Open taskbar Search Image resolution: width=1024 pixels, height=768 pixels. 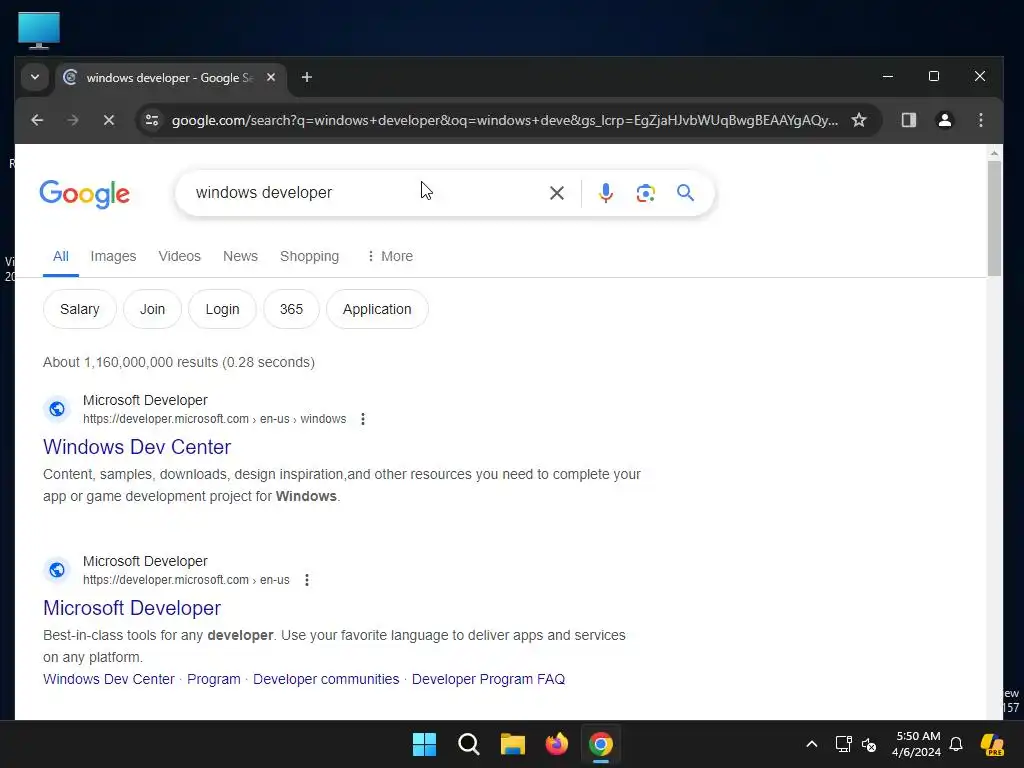pyautogui.click(x=468, y=744)
